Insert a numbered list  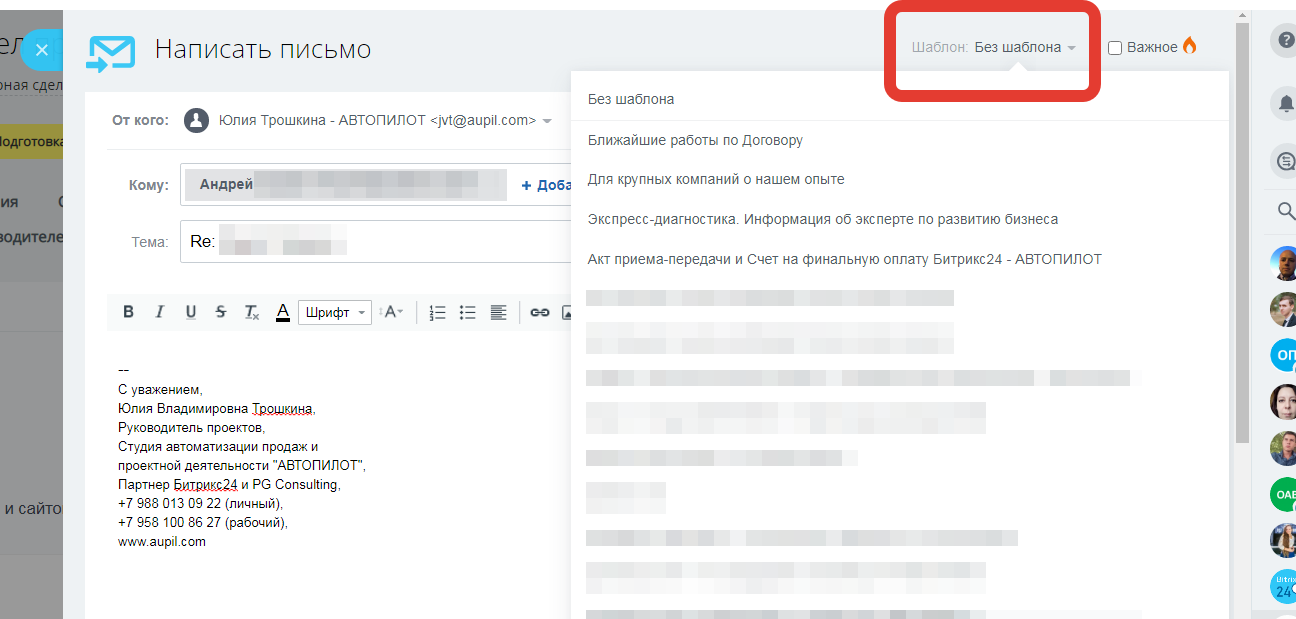tap(437, 312)
